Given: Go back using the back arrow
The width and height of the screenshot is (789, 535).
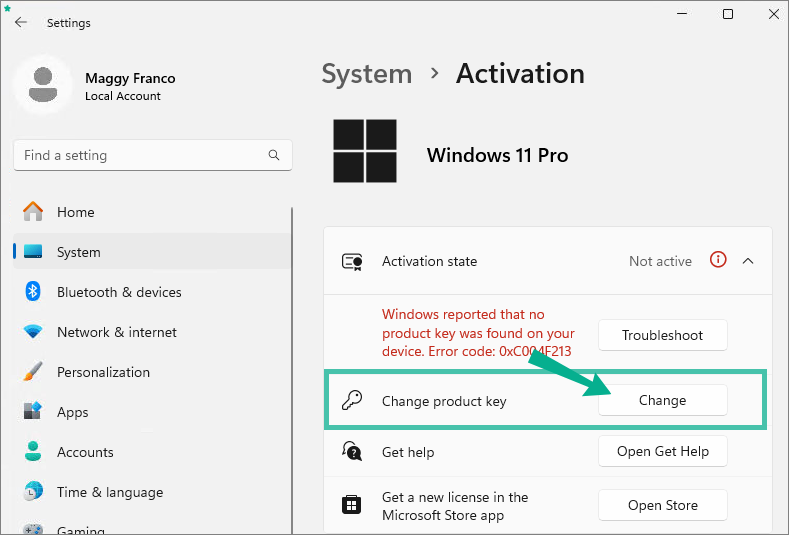Looking at the screenshot, I should coord(21,22).
